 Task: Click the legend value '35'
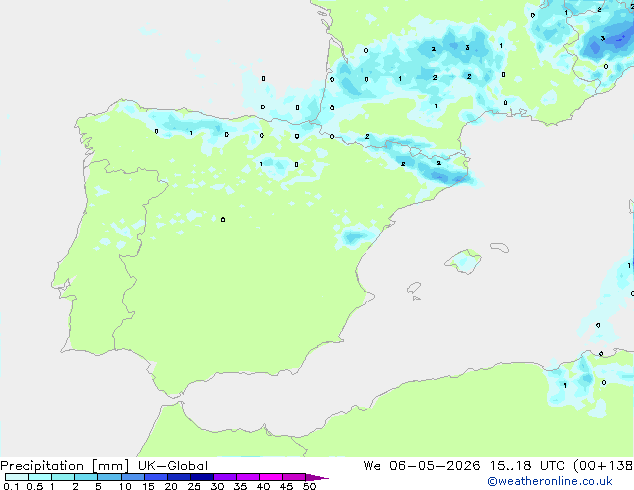click(240, 486)
